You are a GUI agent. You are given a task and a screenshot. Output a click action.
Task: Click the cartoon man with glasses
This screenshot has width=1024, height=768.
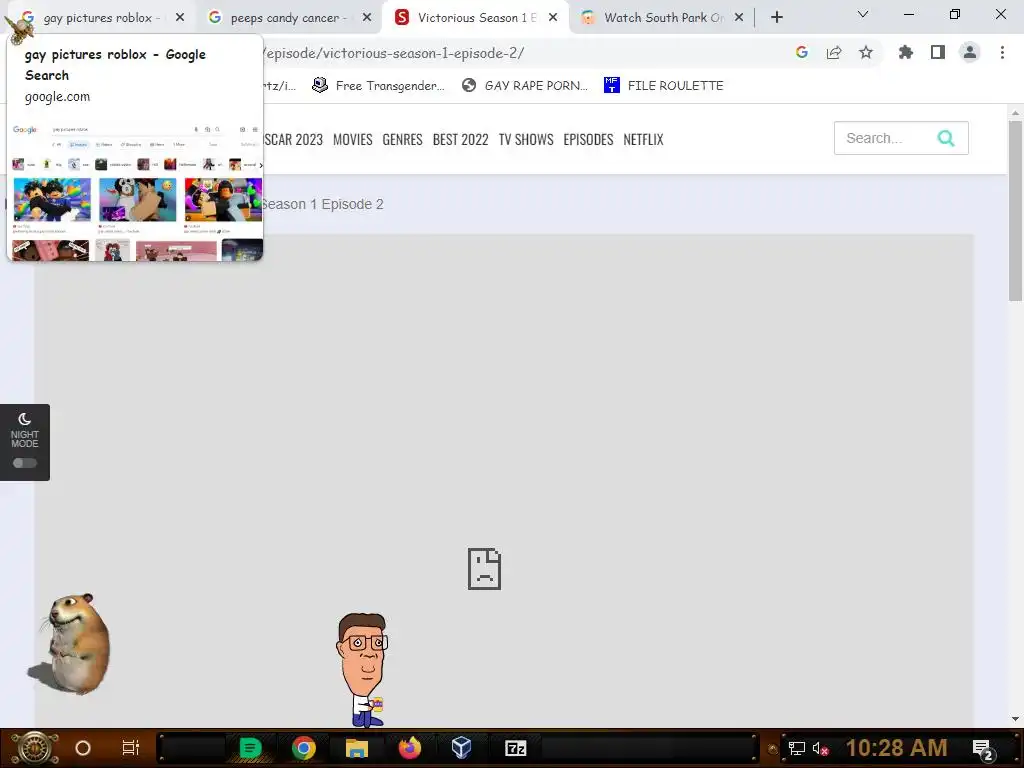pyautogui.click(x=363, y=670)
